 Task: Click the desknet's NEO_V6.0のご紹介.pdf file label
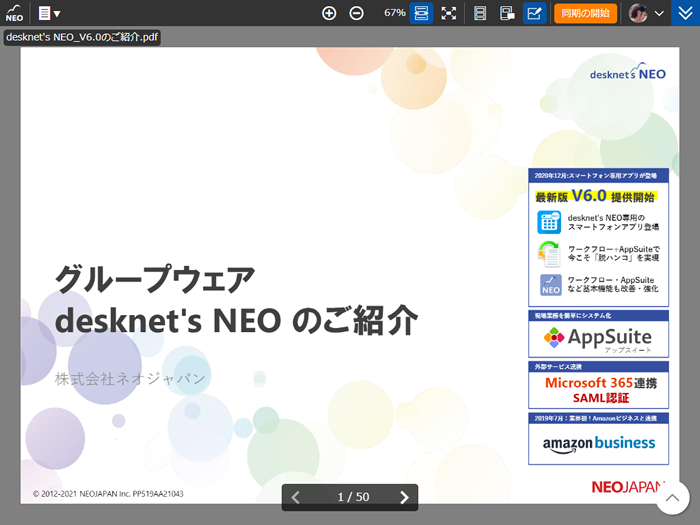(x=82, y=37)
